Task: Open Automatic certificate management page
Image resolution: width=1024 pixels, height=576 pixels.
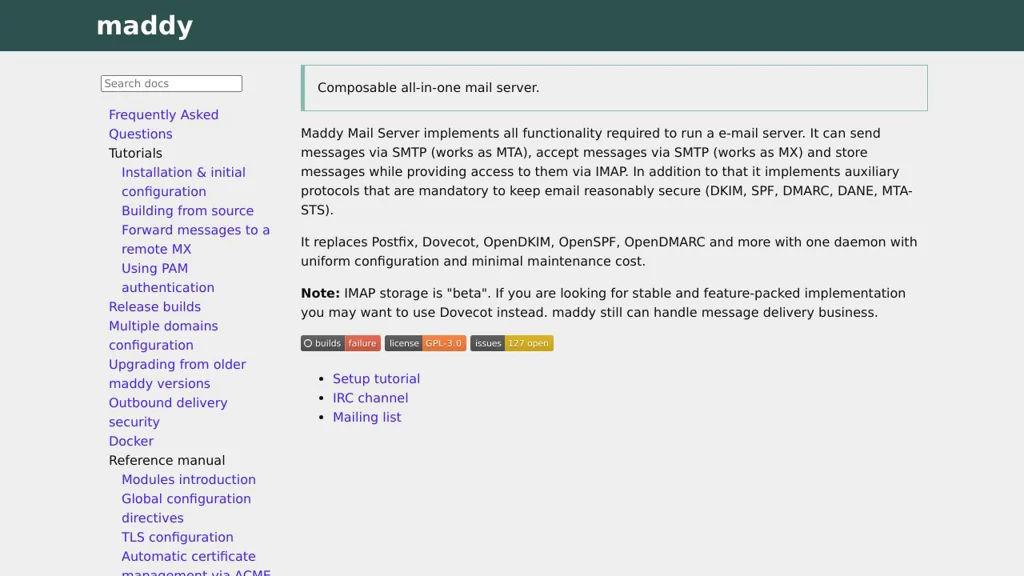Action: pos(196,564)
